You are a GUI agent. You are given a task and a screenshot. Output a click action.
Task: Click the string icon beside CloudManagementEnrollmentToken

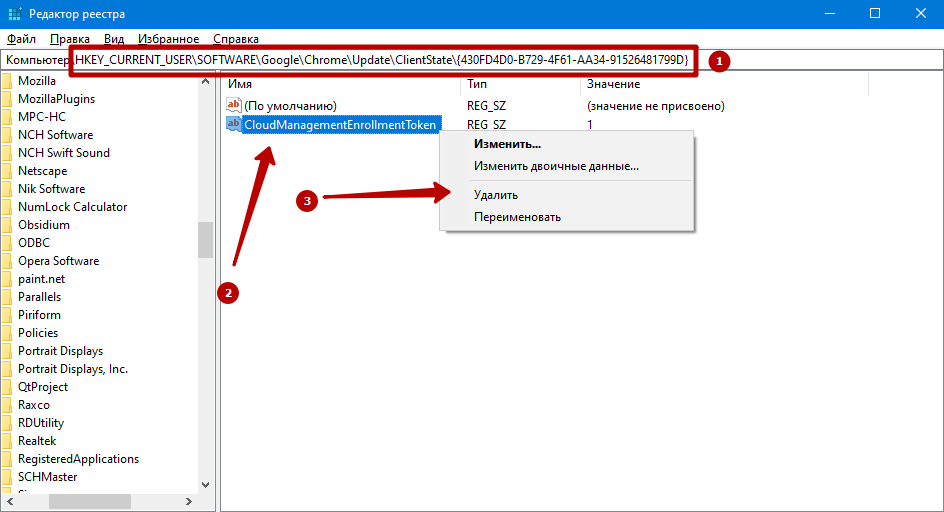[x=234, y=124]
